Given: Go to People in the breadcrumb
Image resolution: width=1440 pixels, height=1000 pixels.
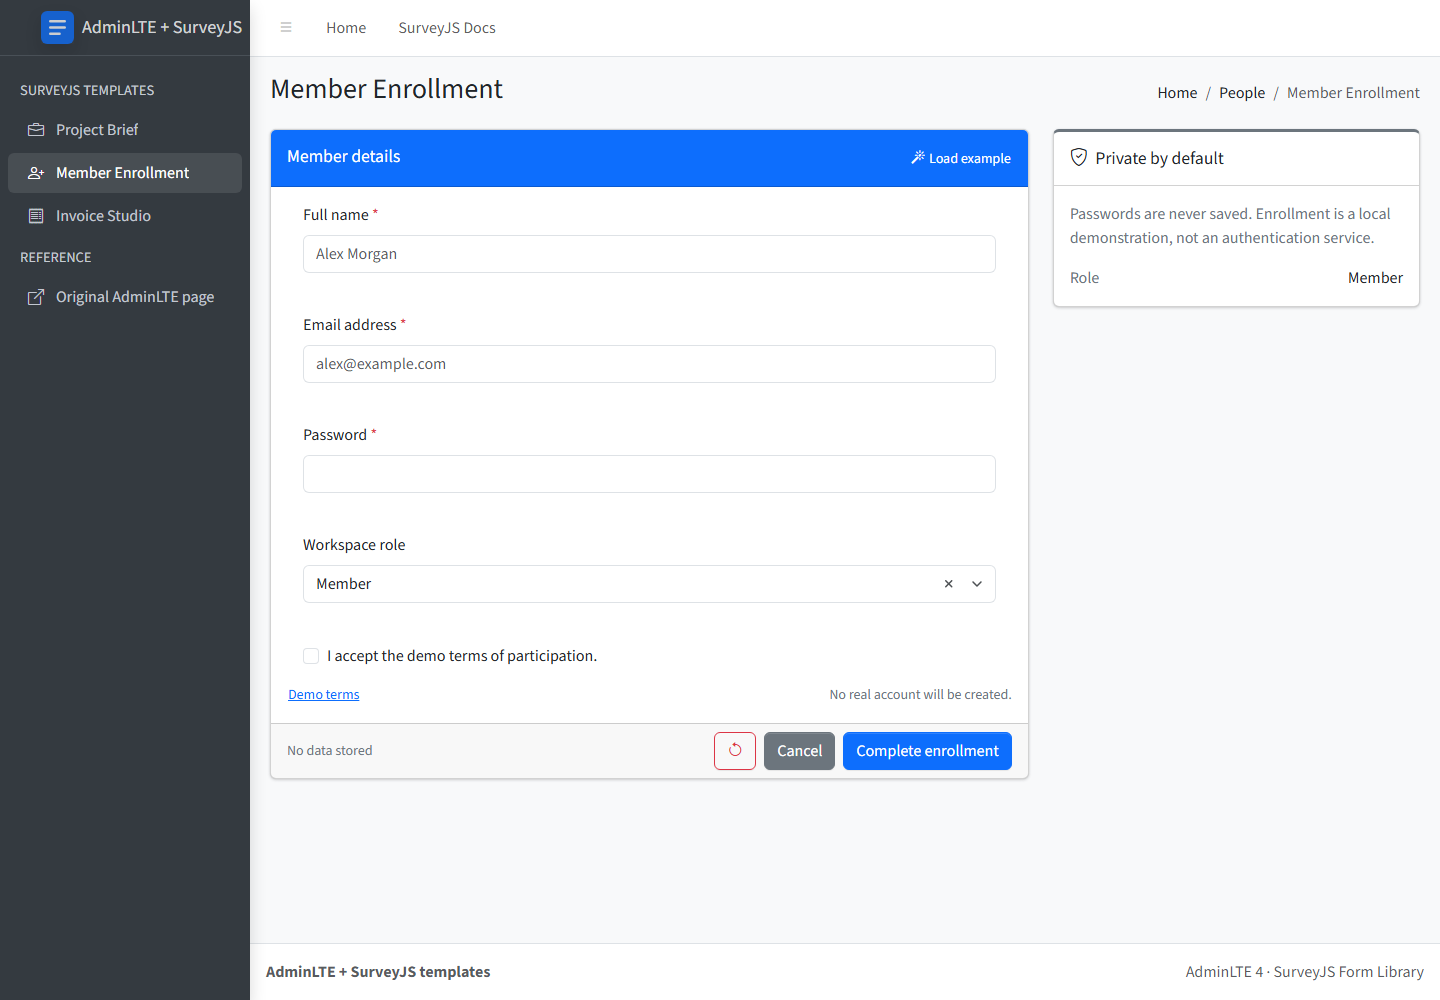Looking at the screenshot, I should pos(1242,93).
